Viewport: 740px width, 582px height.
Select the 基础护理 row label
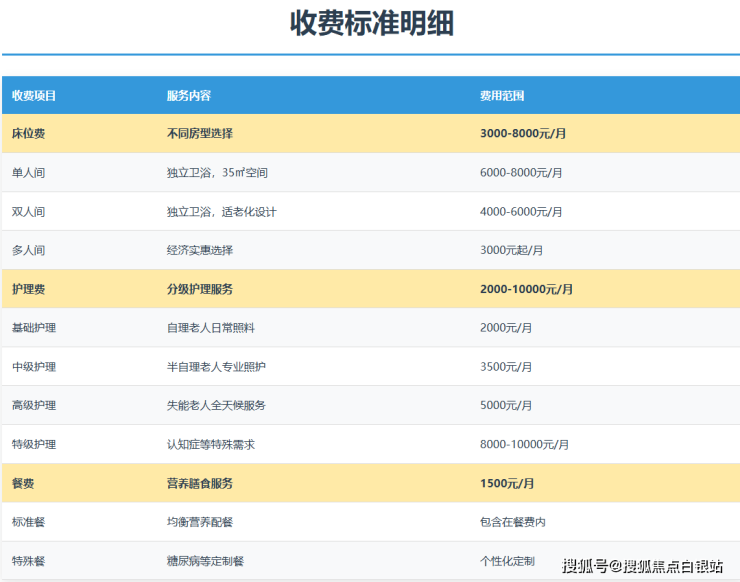(34, 328)
